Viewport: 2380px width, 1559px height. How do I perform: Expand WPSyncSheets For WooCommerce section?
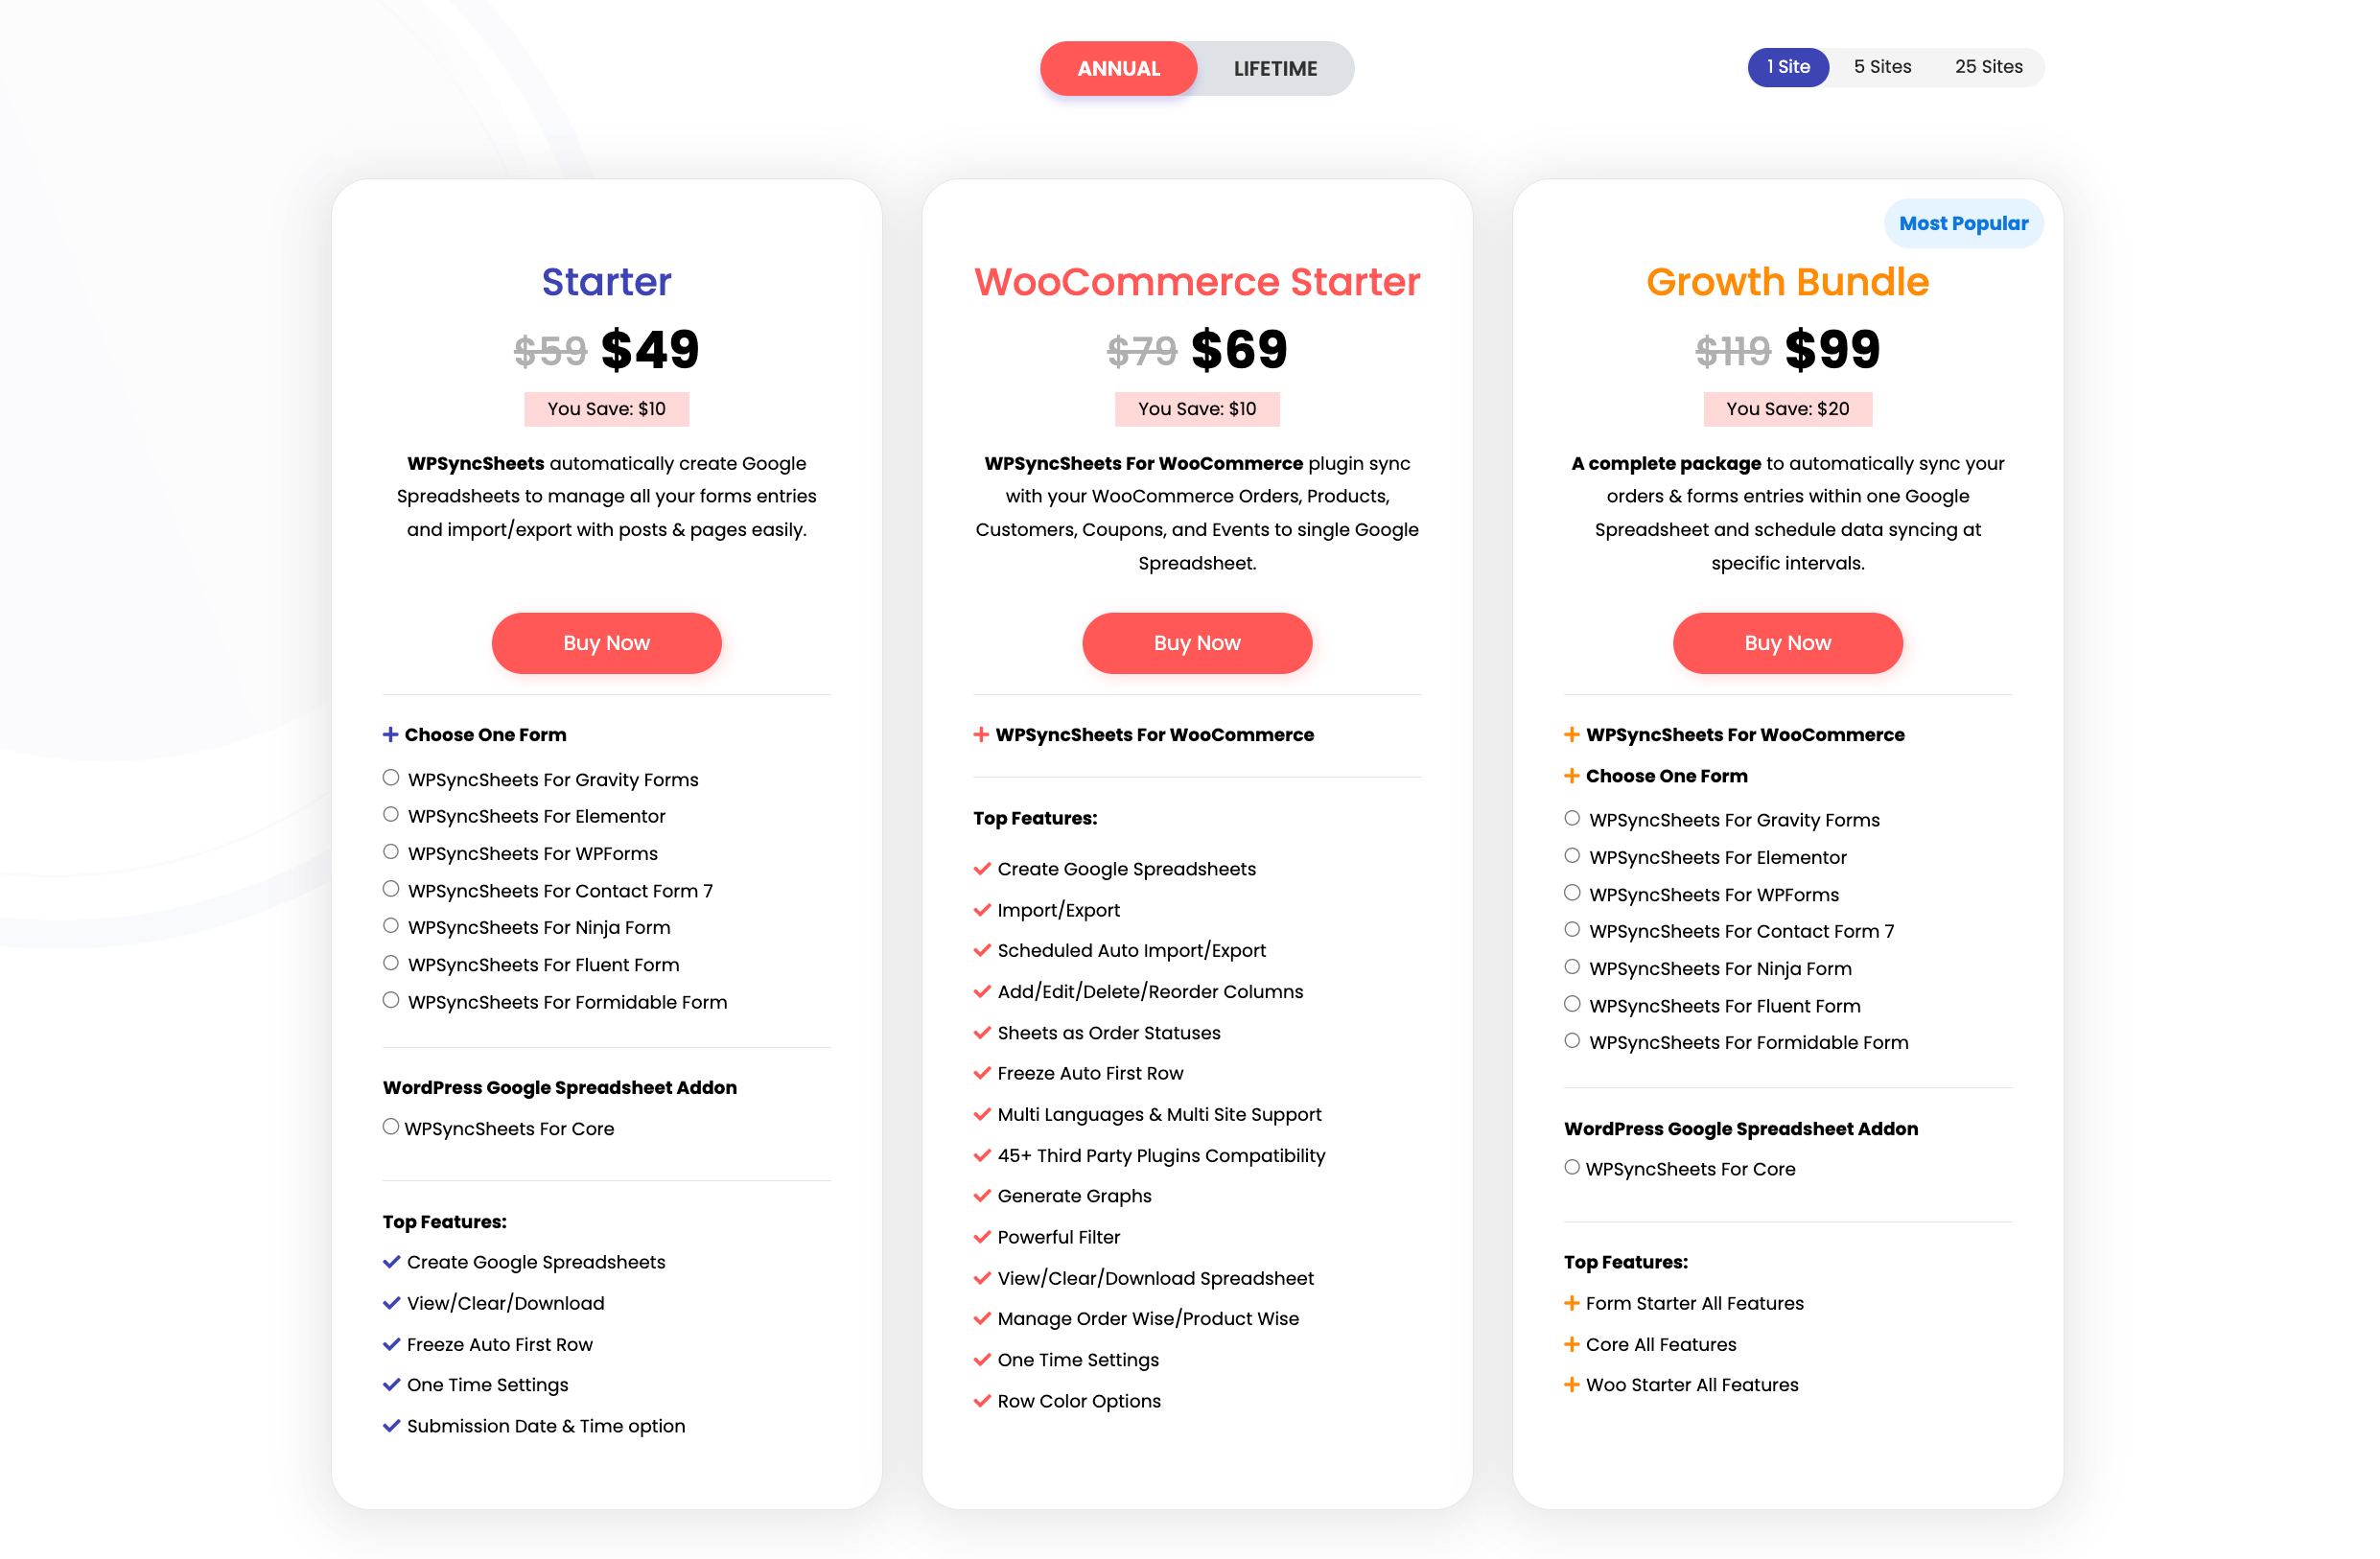979,734
